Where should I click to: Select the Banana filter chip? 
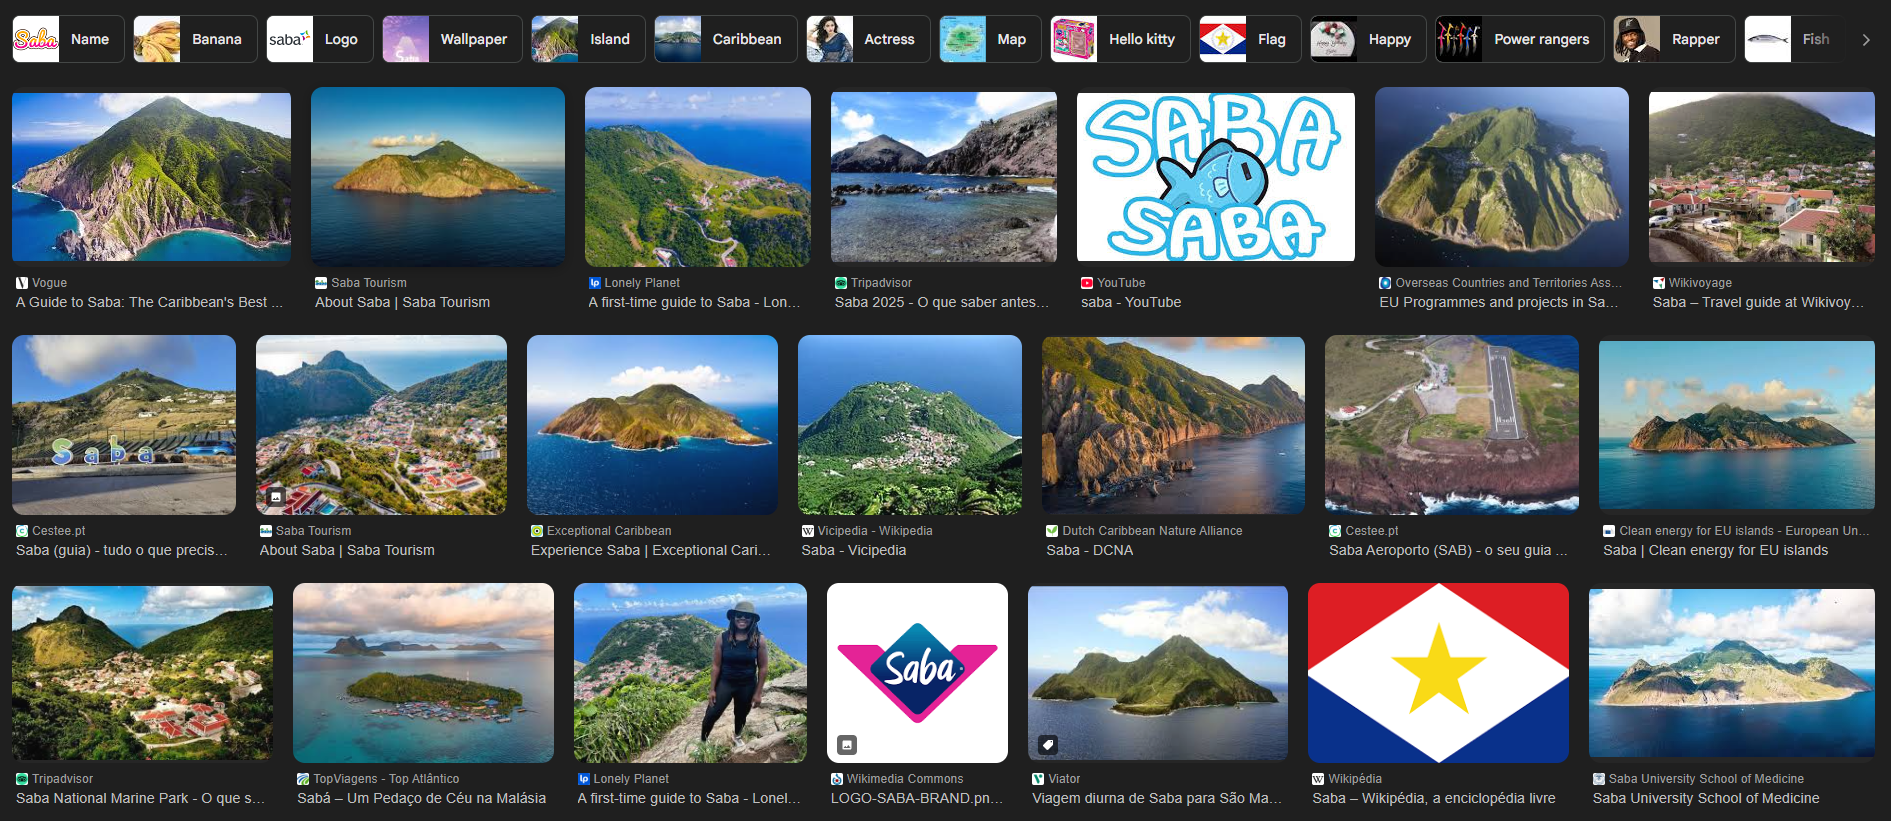point(195,39)
